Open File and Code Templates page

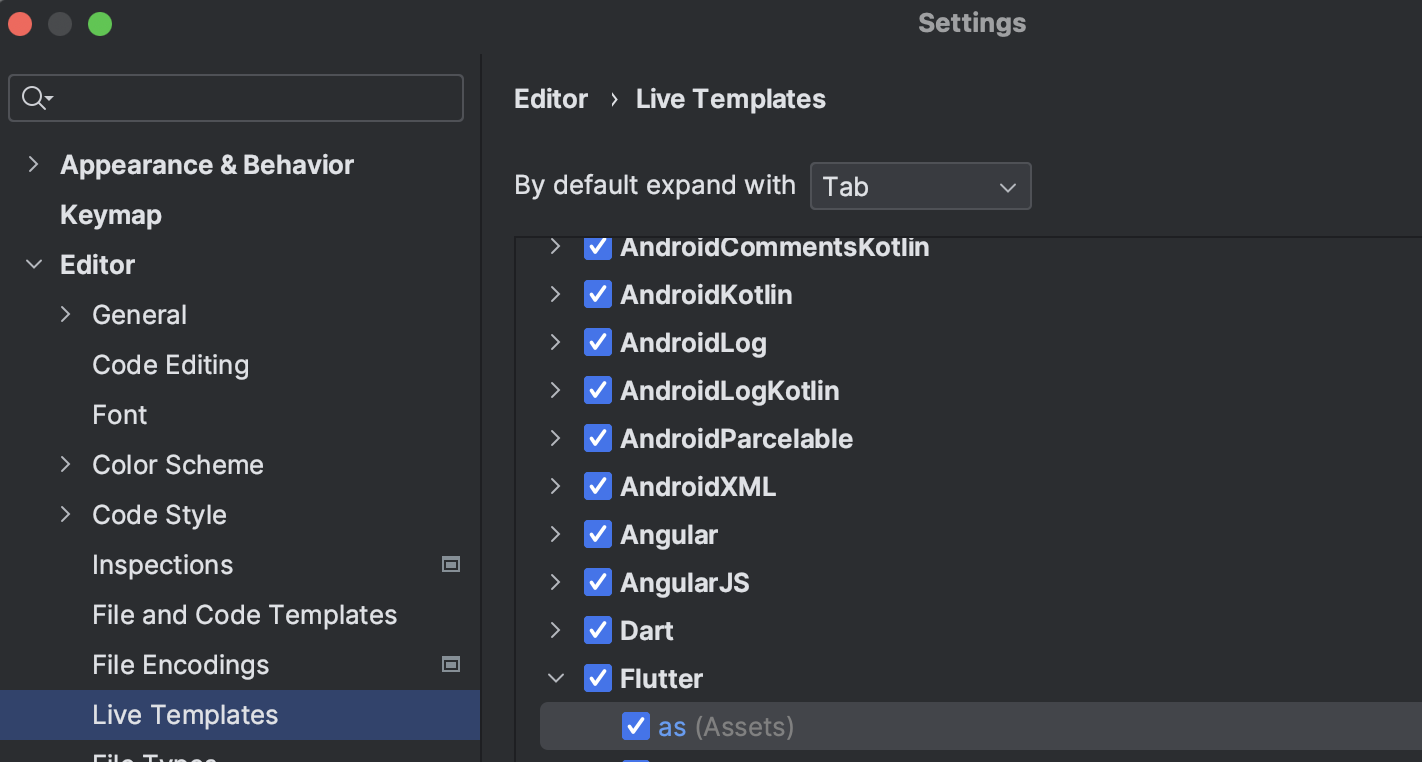(244, 615)
